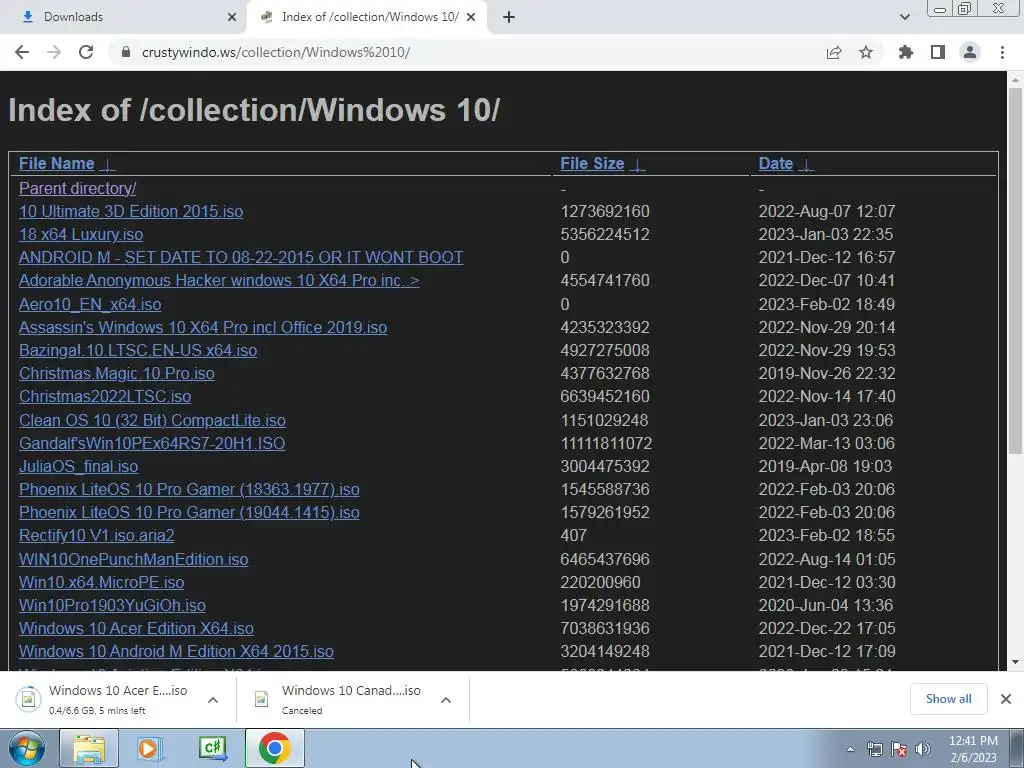Open the extensions puzzle icon
Viewport: 1024px width, 768px height.
pos(906,52)
